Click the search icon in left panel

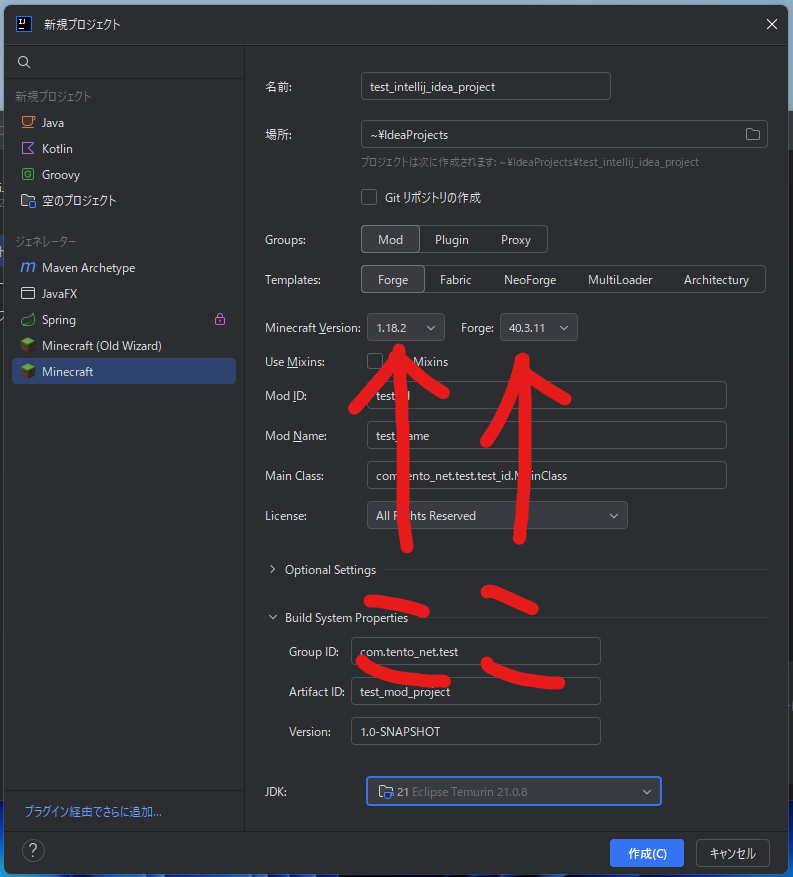pyautogui.click(x=24, y=62)
